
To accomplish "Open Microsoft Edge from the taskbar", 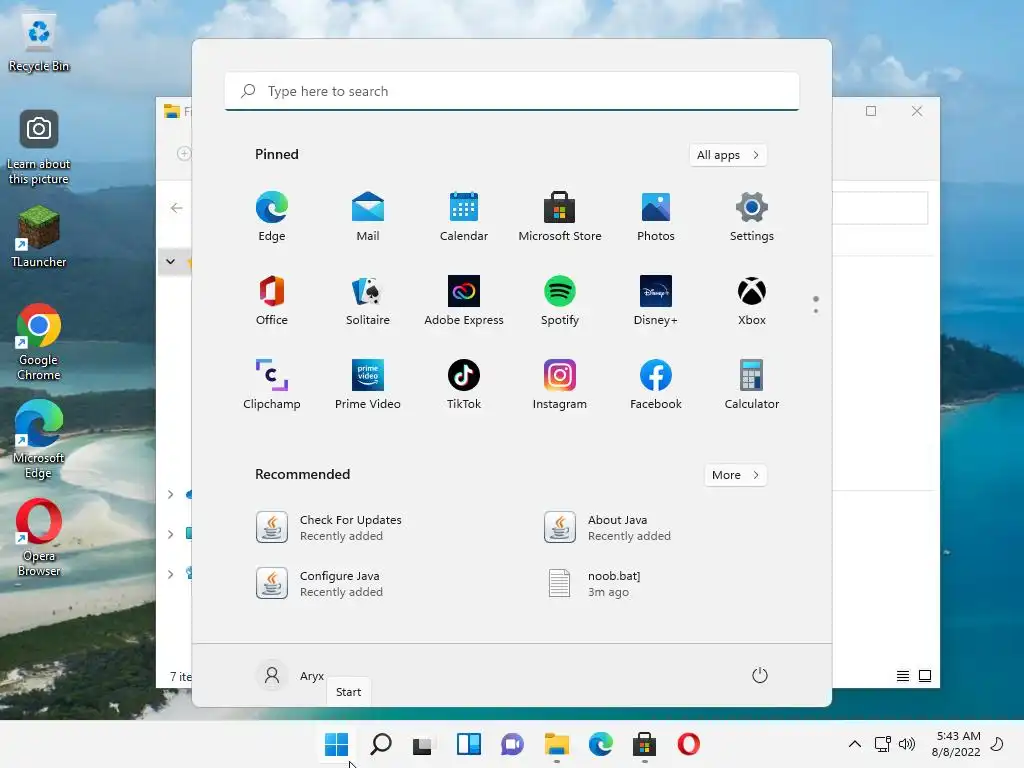I will point(600,744).
